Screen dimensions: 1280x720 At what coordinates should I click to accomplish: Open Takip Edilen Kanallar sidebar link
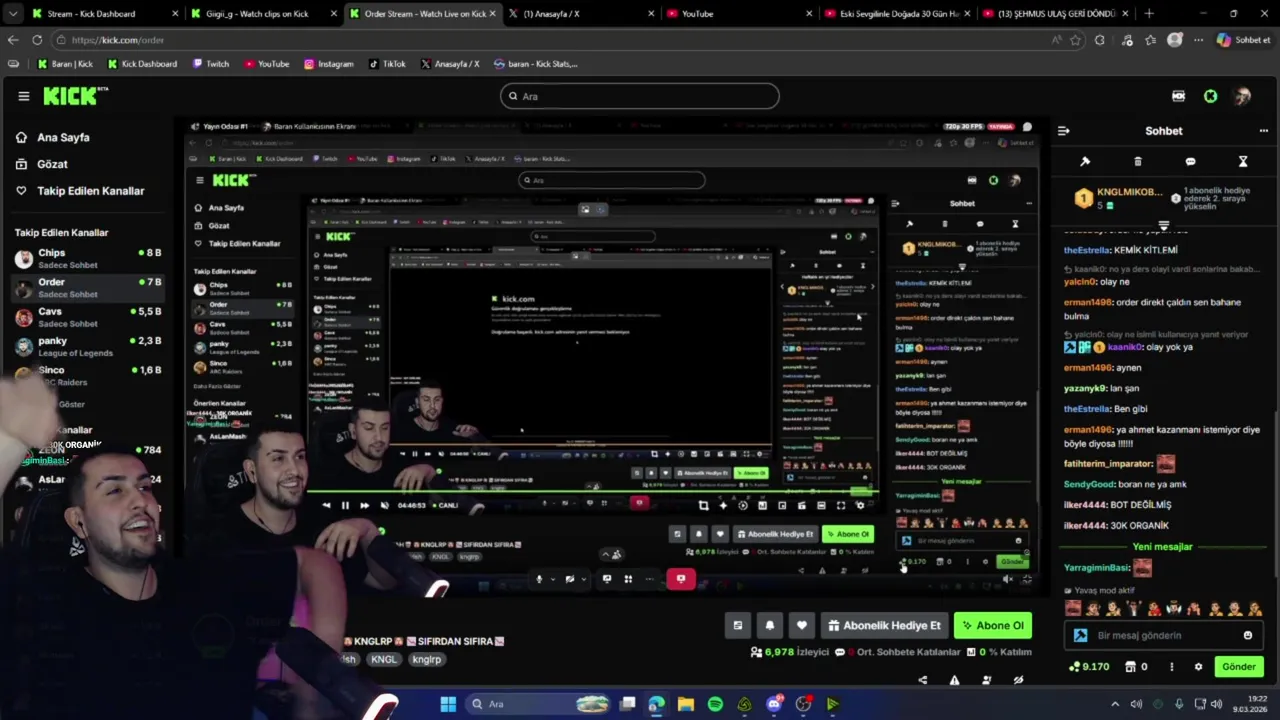coord(90,191)
